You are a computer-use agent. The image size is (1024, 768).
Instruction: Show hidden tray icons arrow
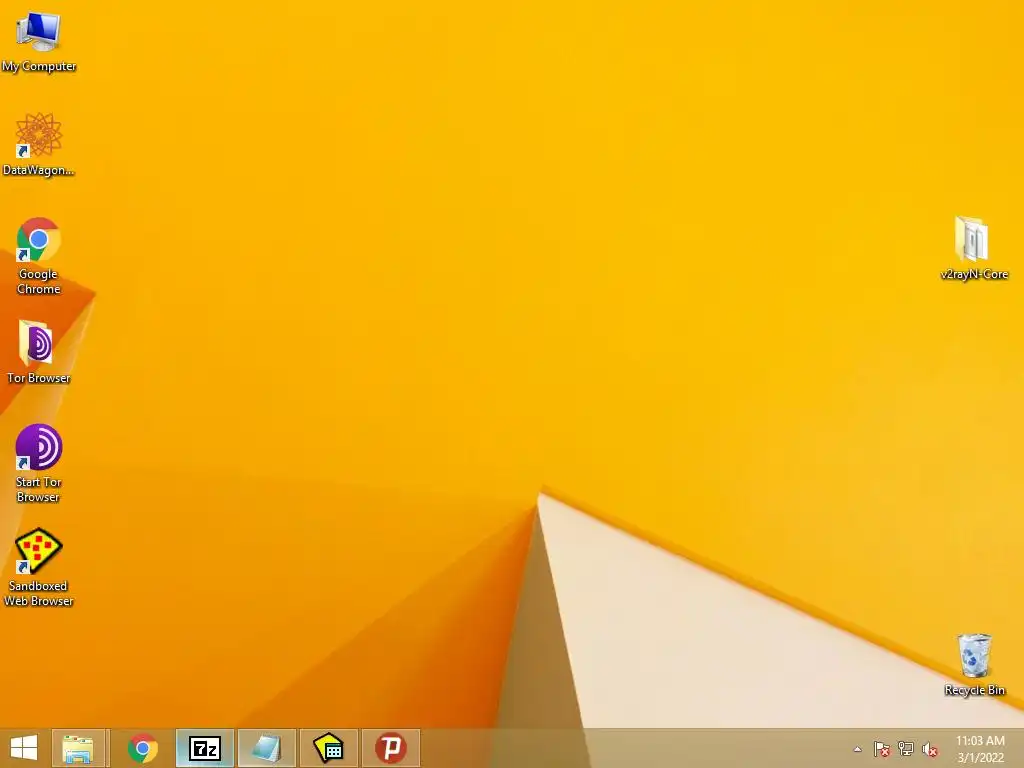857,749
